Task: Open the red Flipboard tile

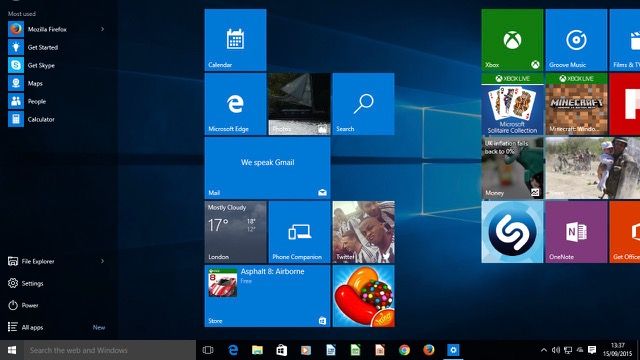Action: (x=624, y=104)
